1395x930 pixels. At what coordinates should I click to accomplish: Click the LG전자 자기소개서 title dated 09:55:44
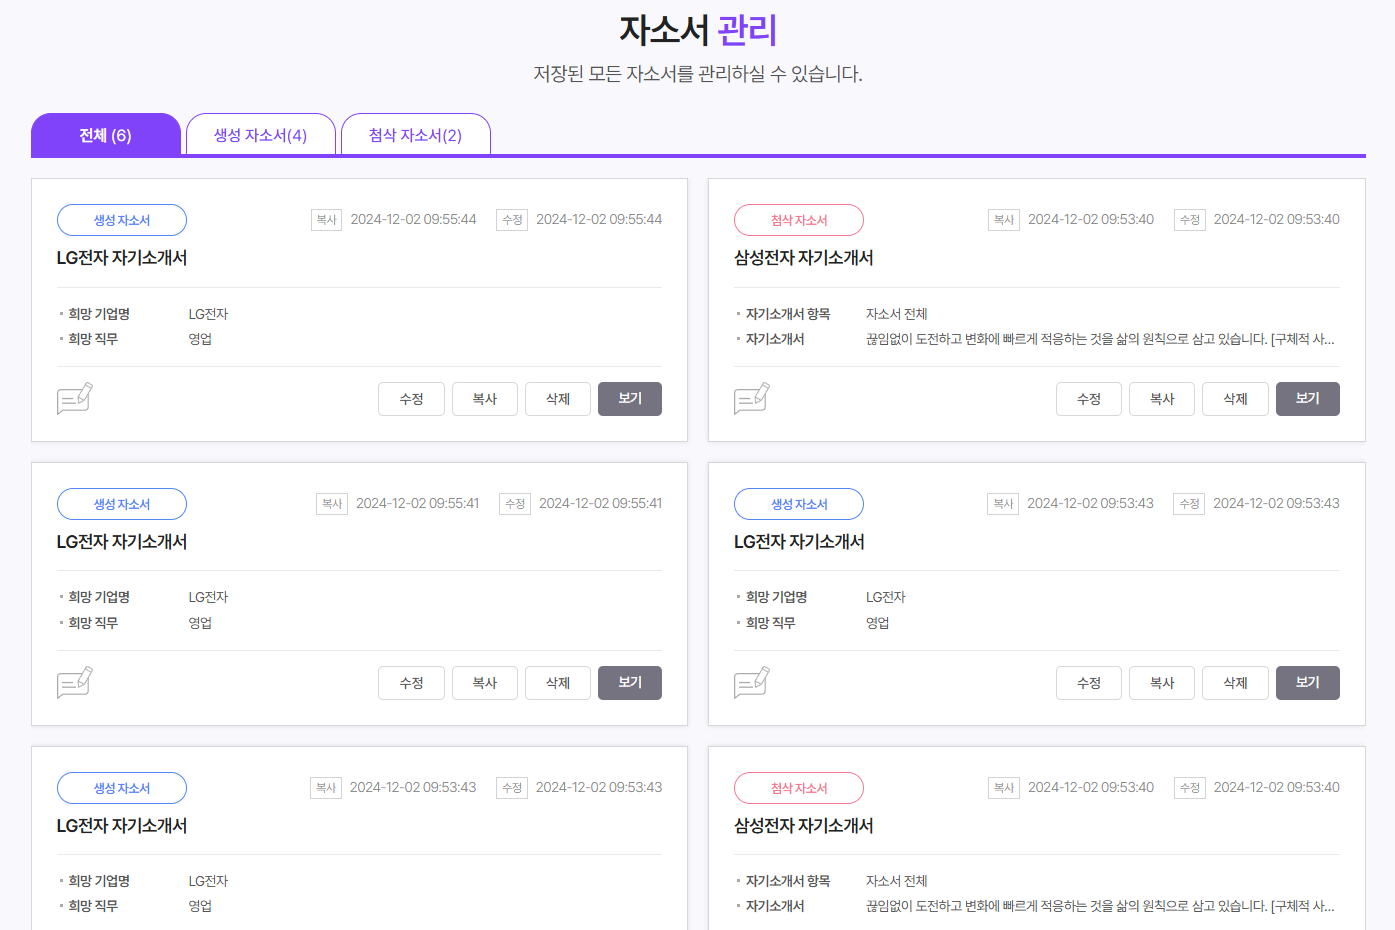point(122,258)
